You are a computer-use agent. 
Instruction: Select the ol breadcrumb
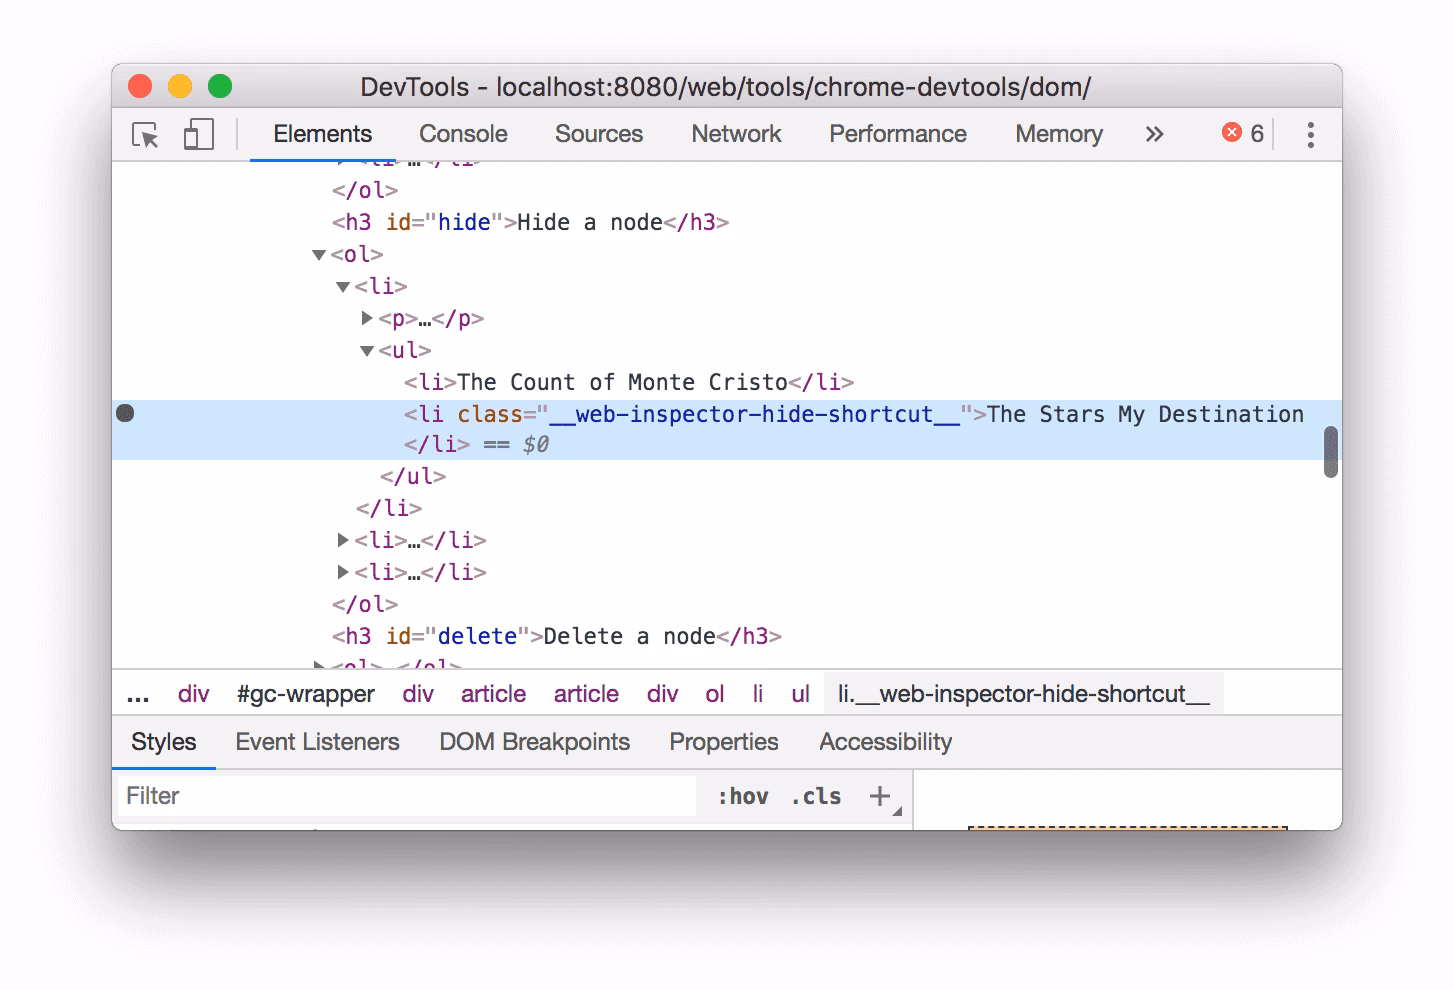[714, 694]
